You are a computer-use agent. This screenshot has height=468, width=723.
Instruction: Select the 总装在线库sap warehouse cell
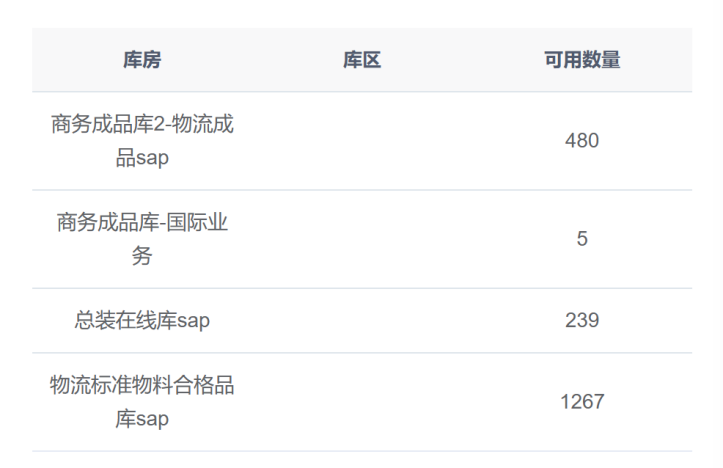click(142, 320)
